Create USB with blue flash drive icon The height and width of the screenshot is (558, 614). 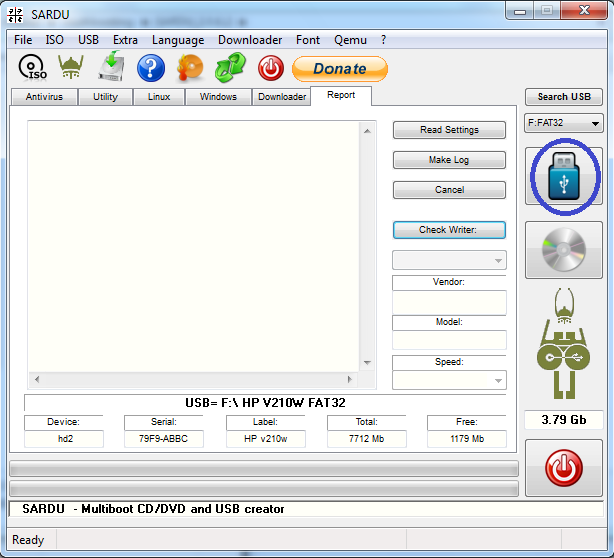tap(563, 176)
